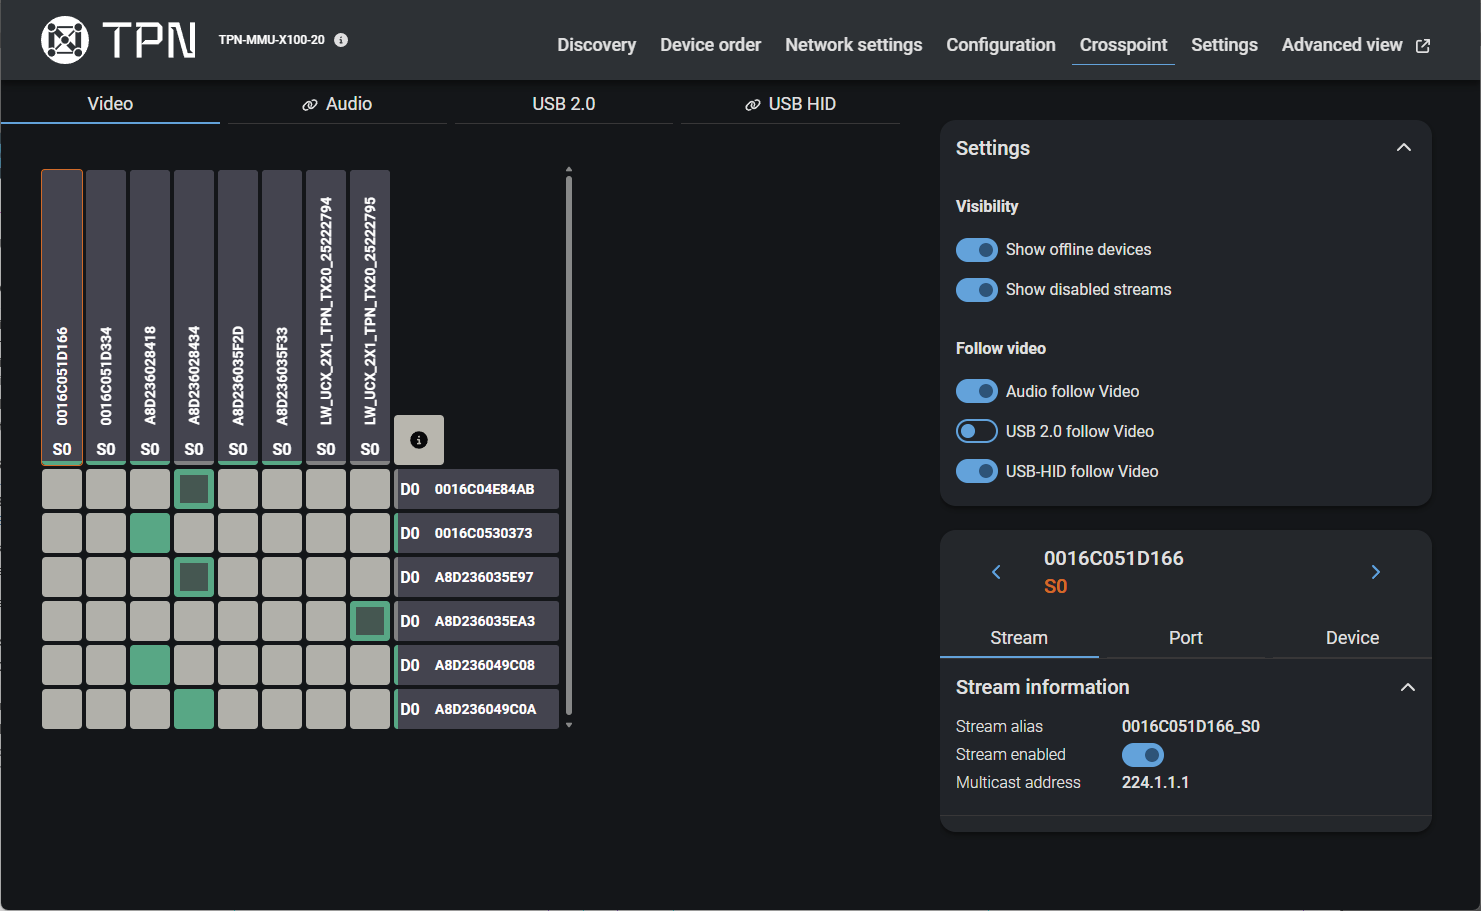The height and width of the screenshot is (911, 1481).
Task: Switch to the Port tab
Action: (x=1186, y=638)
